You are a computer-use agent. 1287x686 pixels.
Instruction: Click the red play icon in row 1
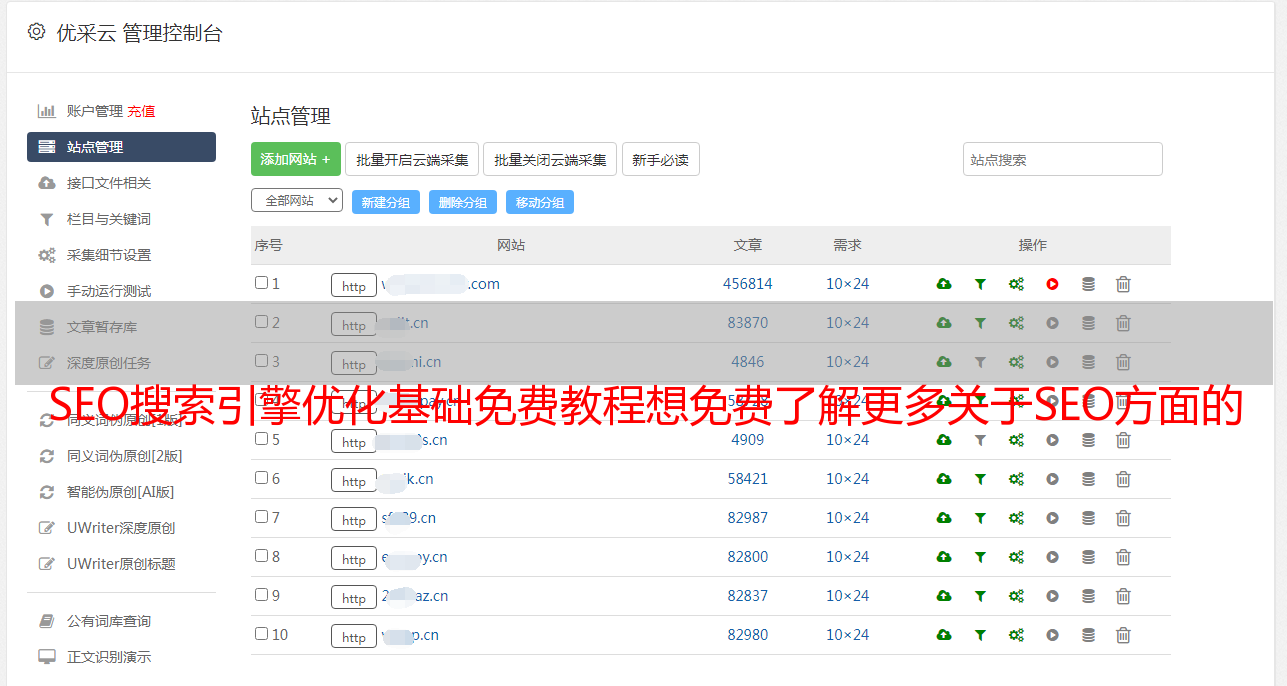1052,284
